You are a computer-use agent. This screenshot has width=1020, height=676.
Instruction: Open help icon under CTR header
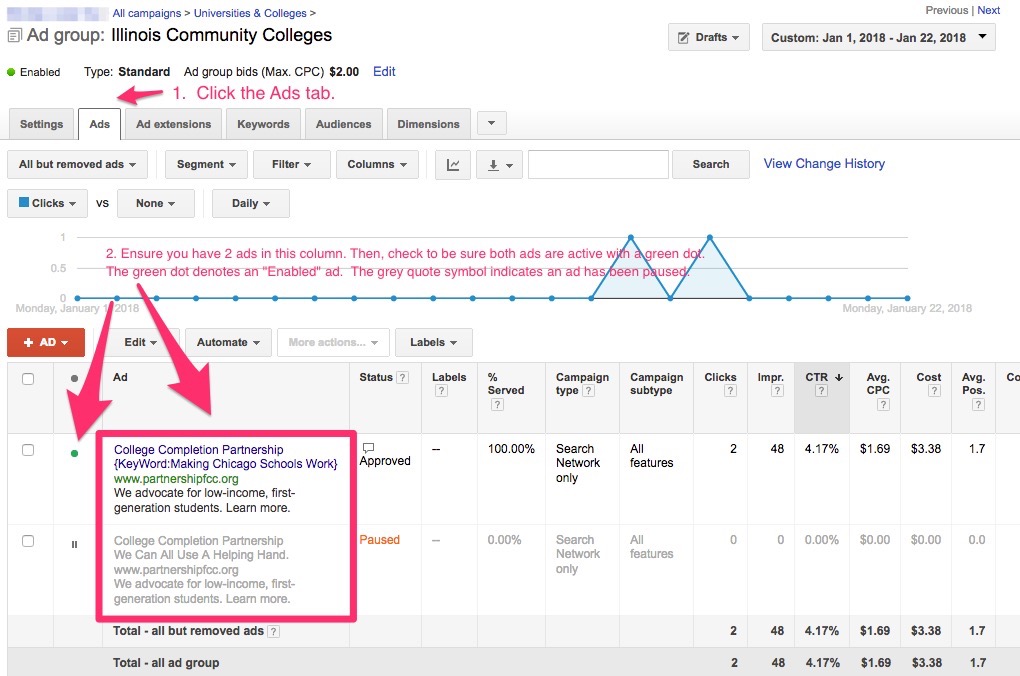pos(821,390)
